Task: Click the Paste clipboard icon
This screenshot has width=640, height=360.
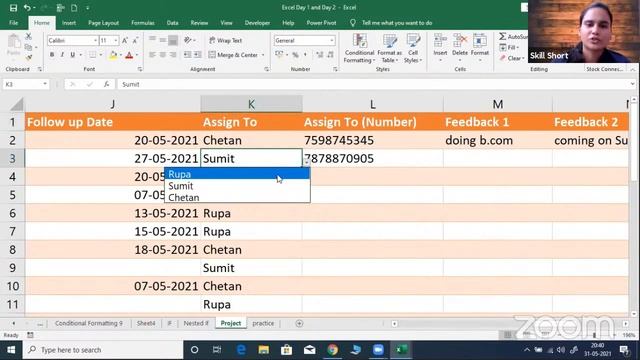Action: (x=13, y=42)
